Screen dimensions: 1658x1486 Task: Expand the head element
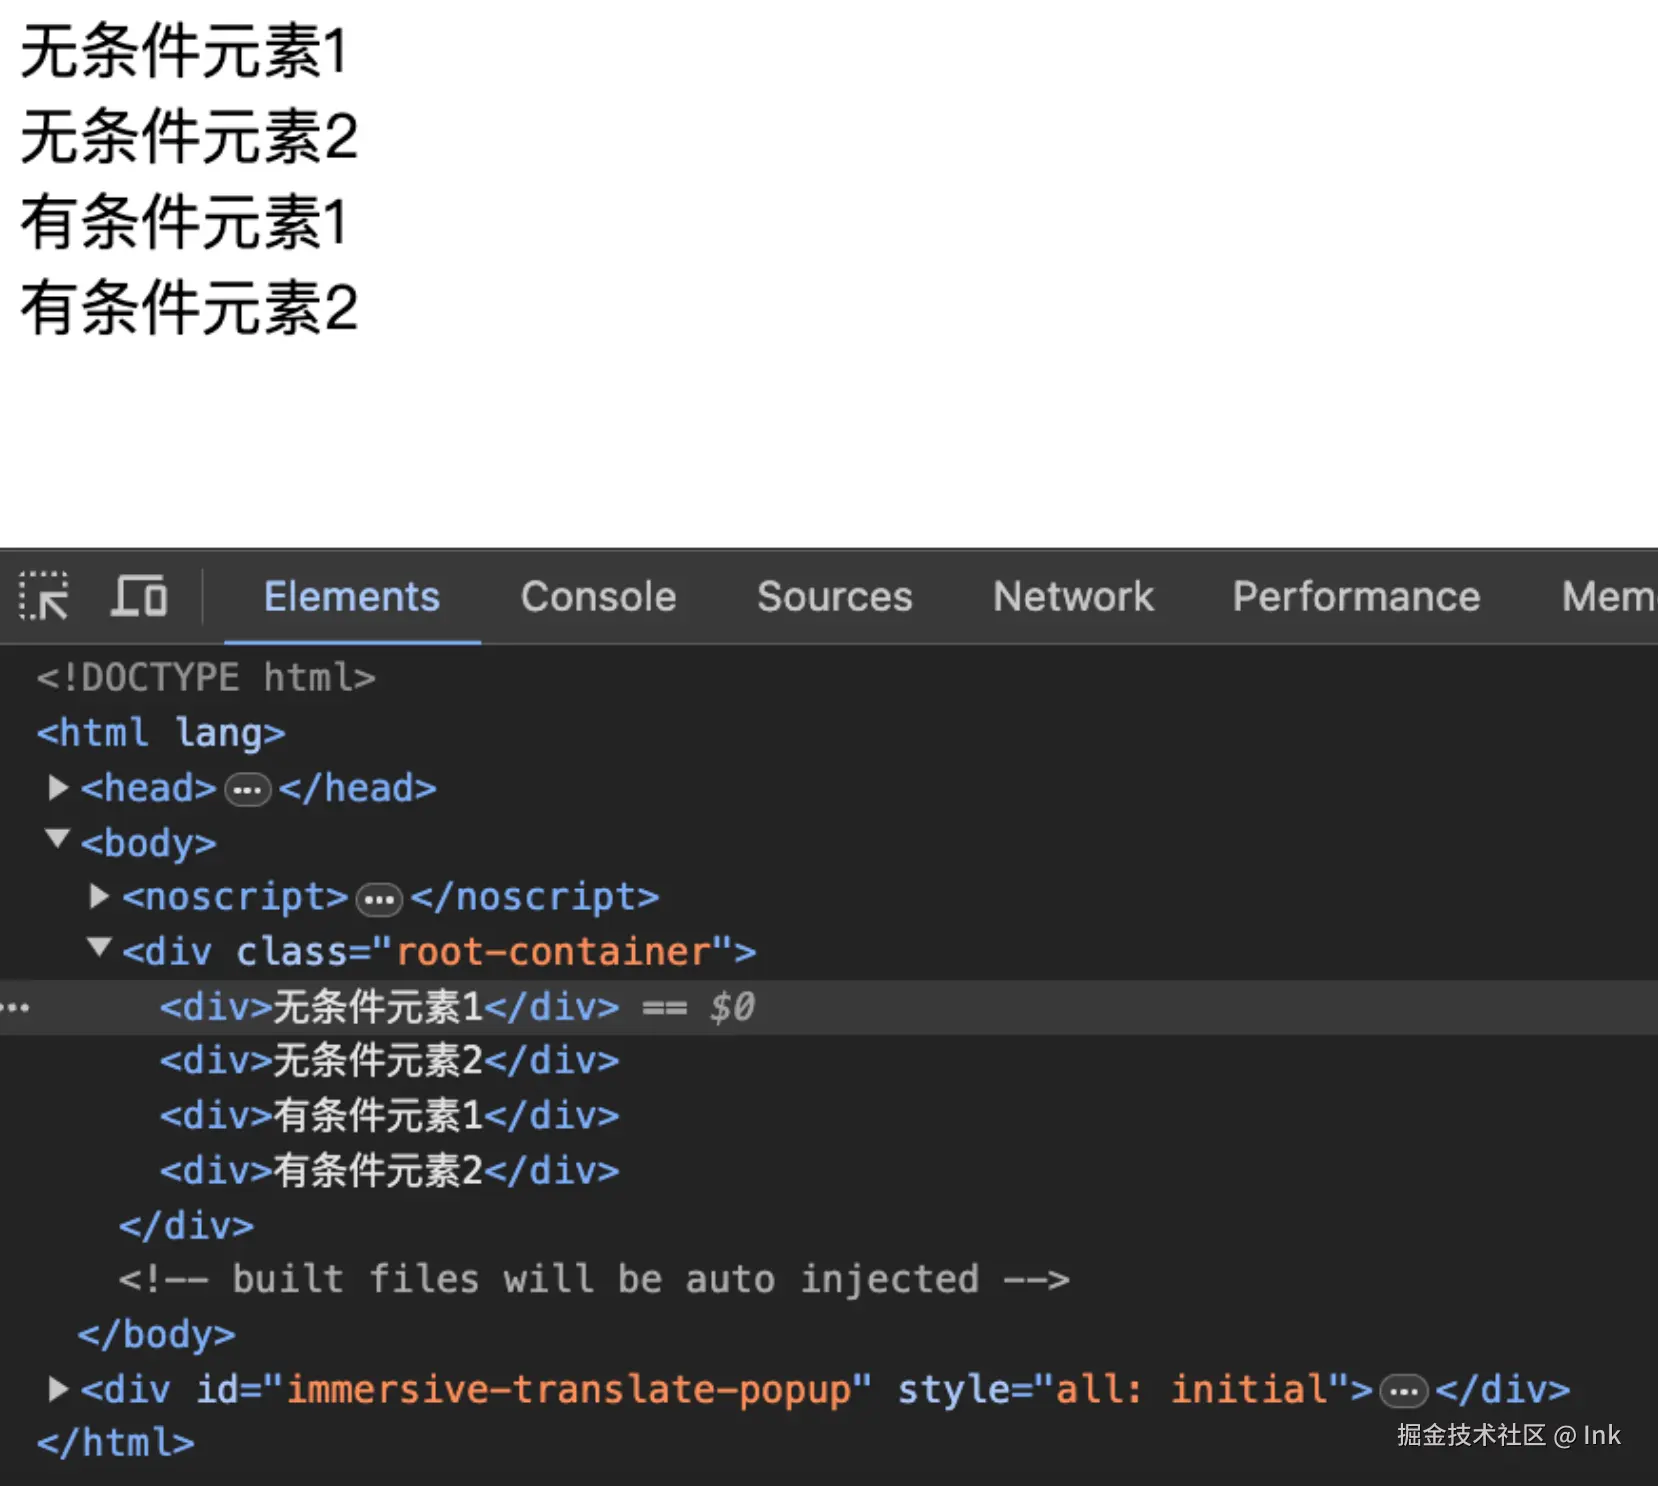[x=58, y=788]
